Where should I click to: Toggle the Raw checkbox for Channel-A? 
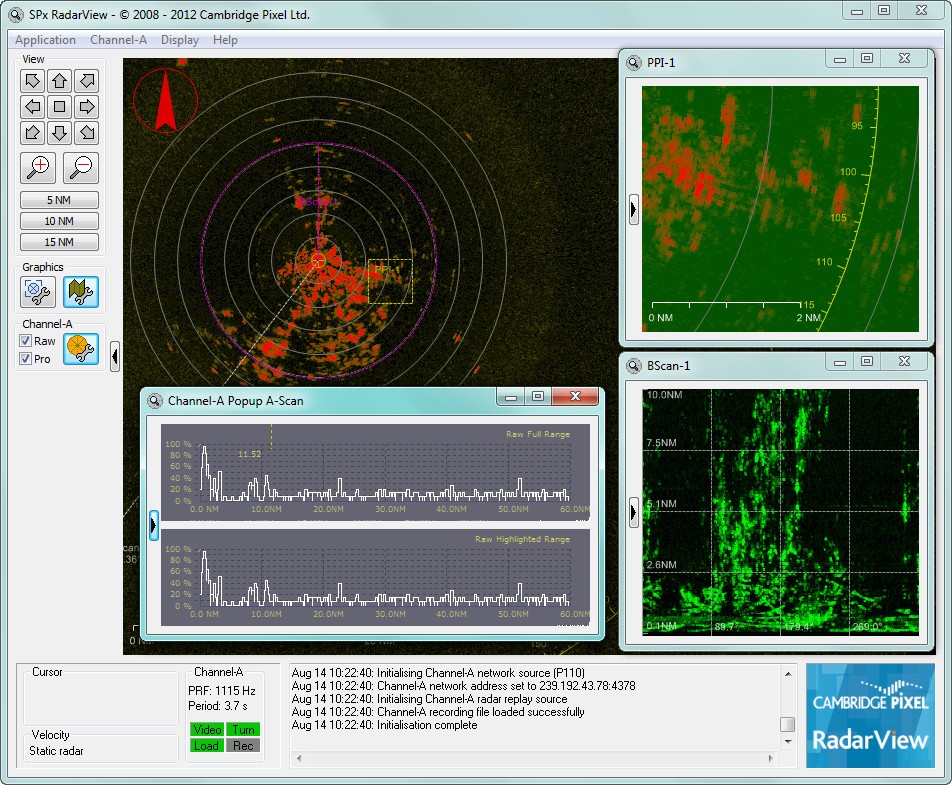pyautogui.click(x=25, y=341)
